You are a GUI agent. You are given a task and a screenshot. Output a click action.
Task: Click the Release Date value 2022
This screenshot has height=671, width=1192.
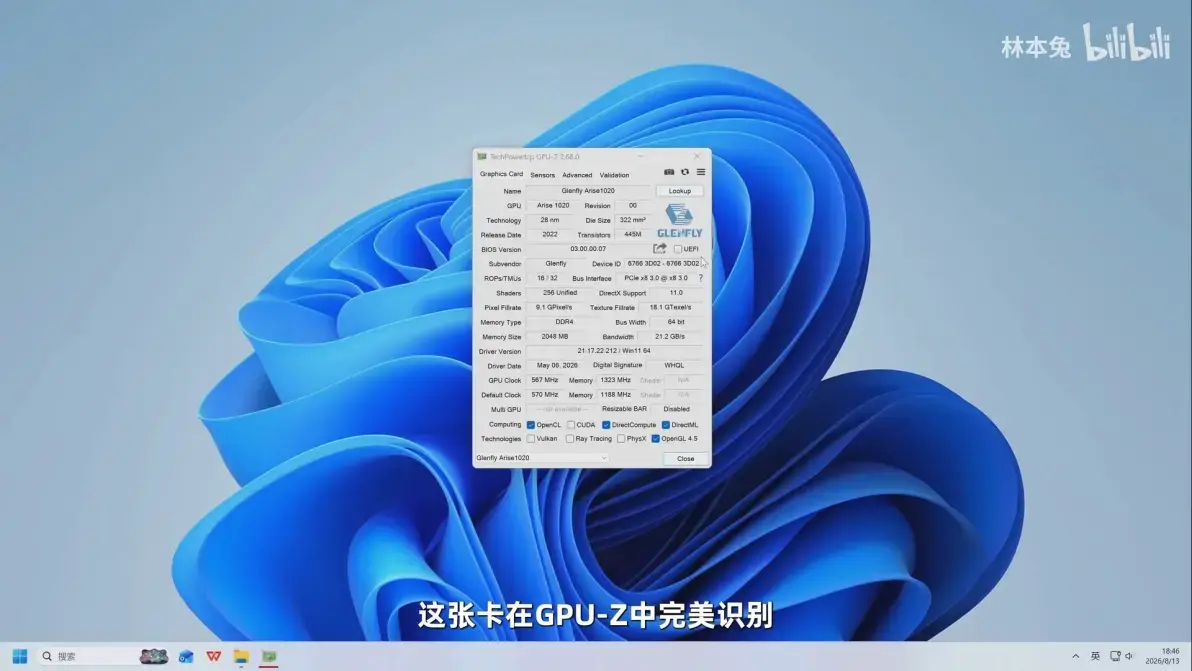(550, 234)
